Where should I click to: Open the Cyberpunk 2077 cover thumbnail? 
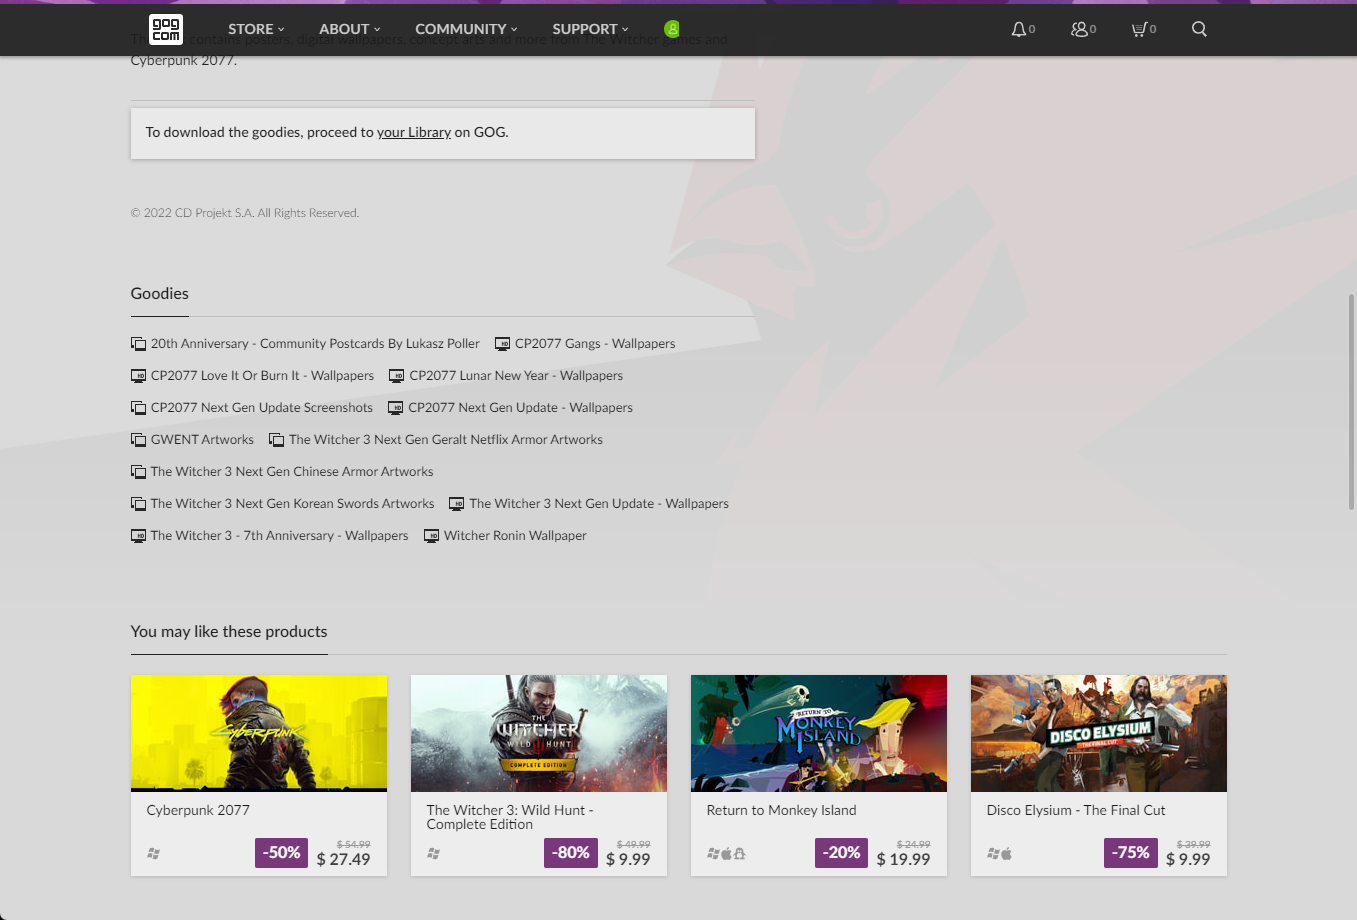coord(259,733)
